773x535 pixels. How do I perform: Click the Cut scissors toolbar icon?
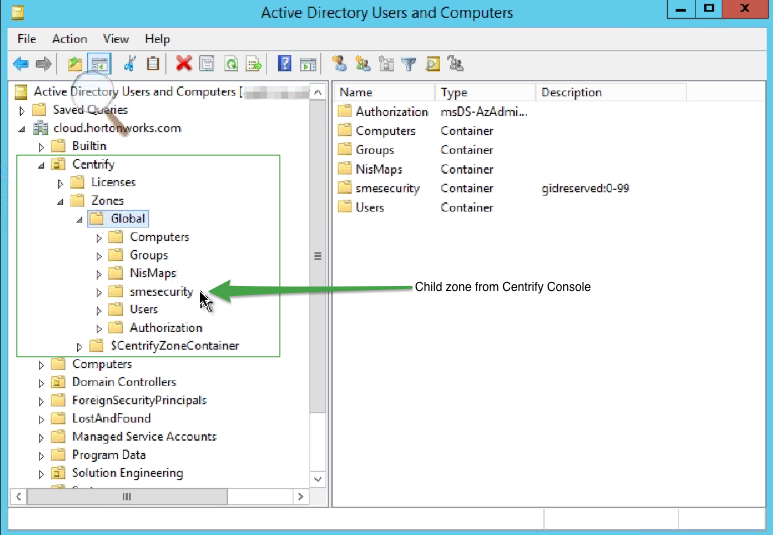coord(129,64)
